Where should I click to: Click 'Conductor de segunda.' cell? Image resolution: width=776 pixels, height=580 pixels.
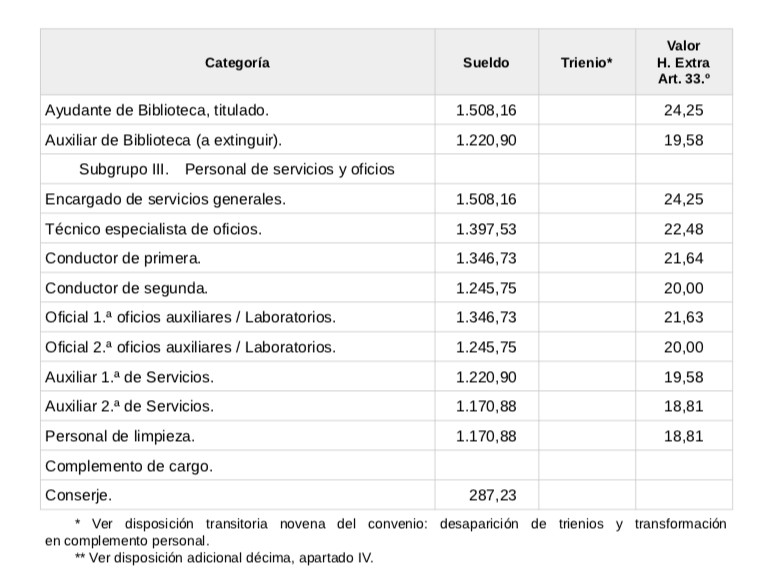126,288
